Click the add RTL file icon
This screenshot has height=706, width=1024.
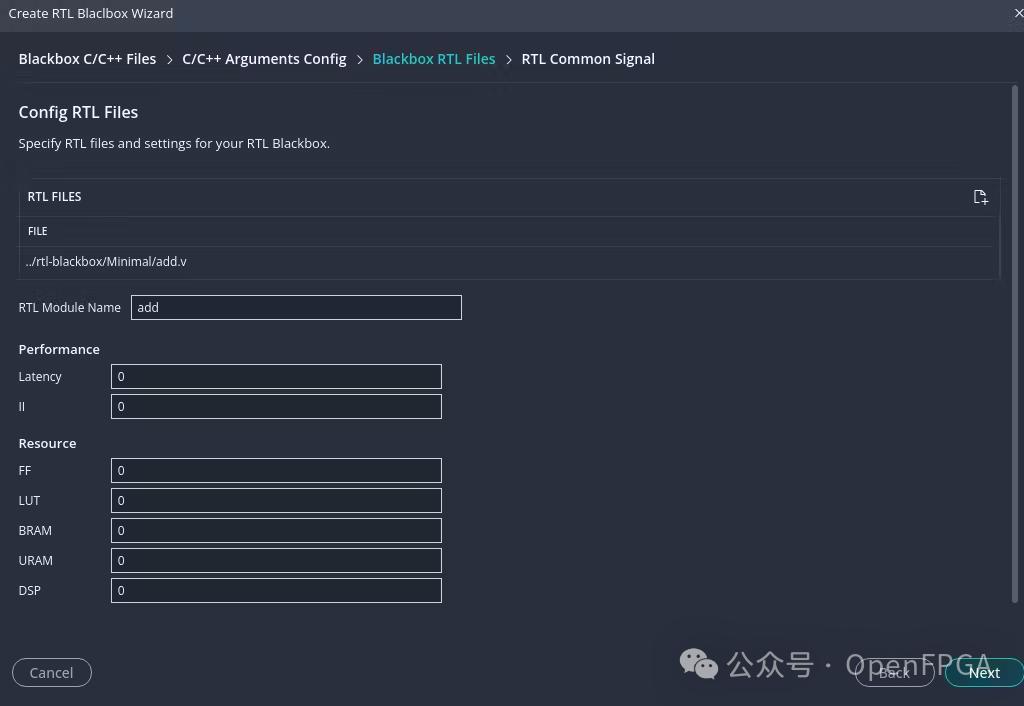point(980,197)
